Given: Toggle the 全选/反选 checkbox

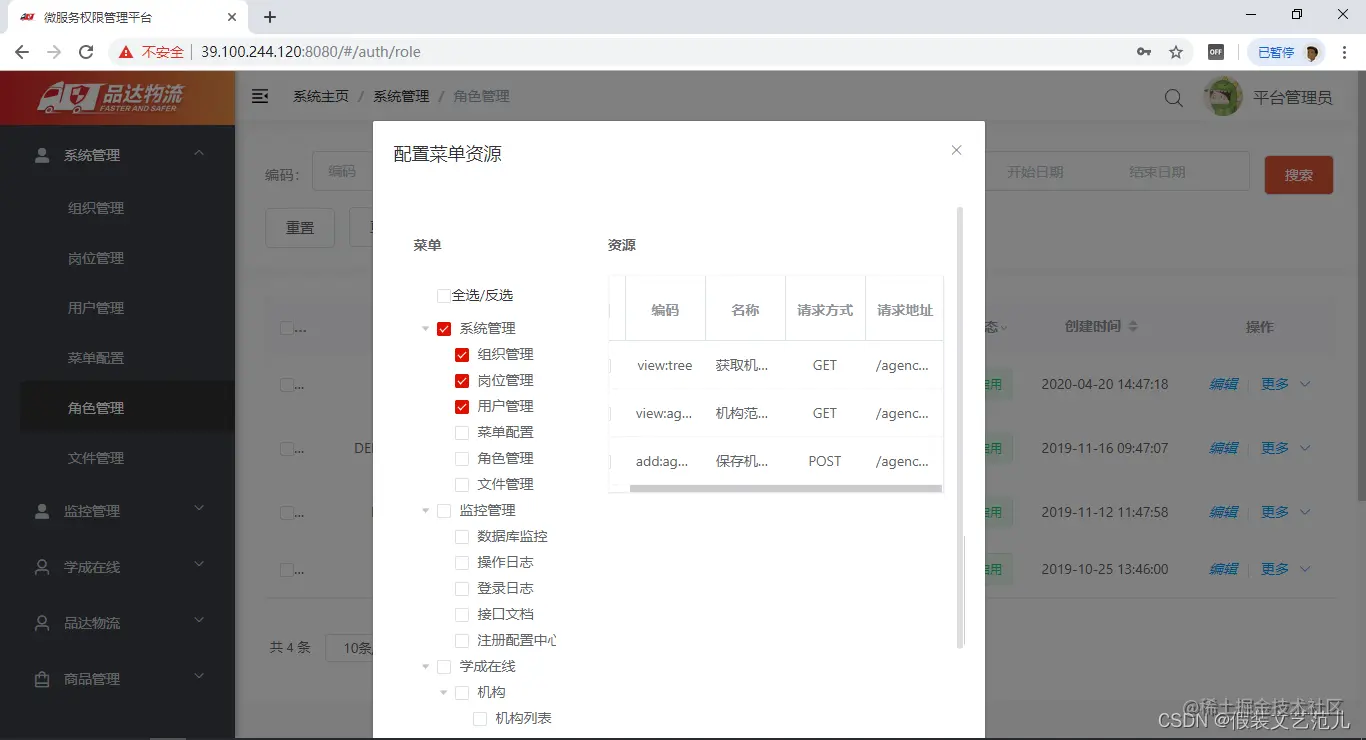Looking at the screenshot, I should coord(441,295).
